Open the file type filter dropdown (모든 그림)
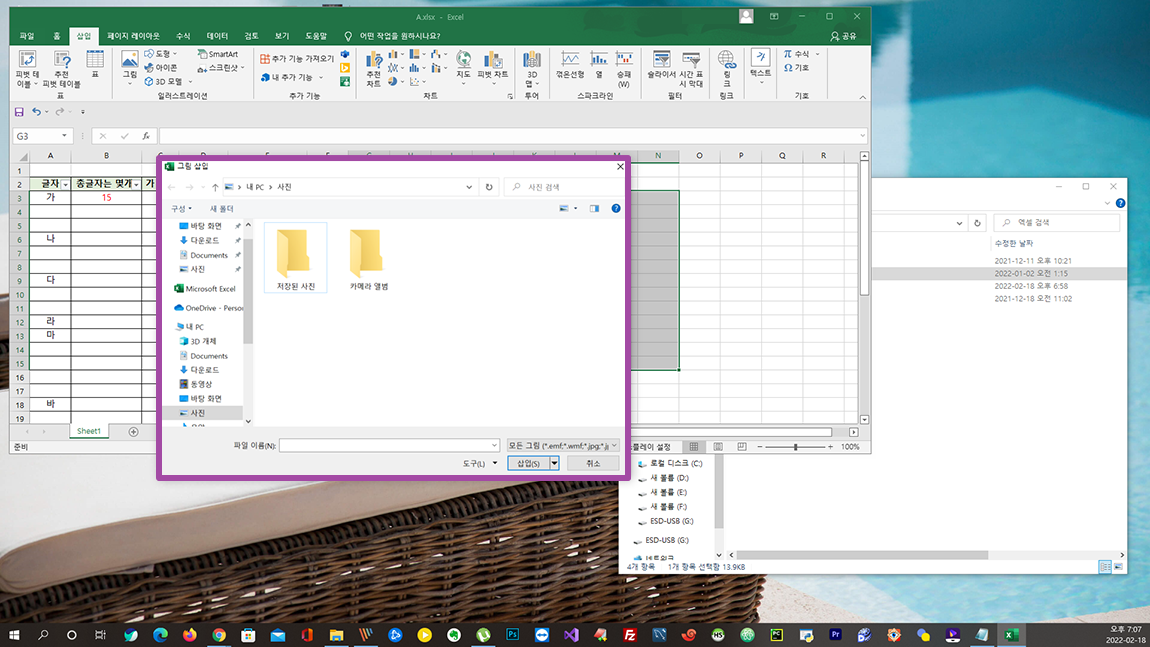Image resolution: width=1150 pixels, height=647 pixels. click(x=563, y=445)
